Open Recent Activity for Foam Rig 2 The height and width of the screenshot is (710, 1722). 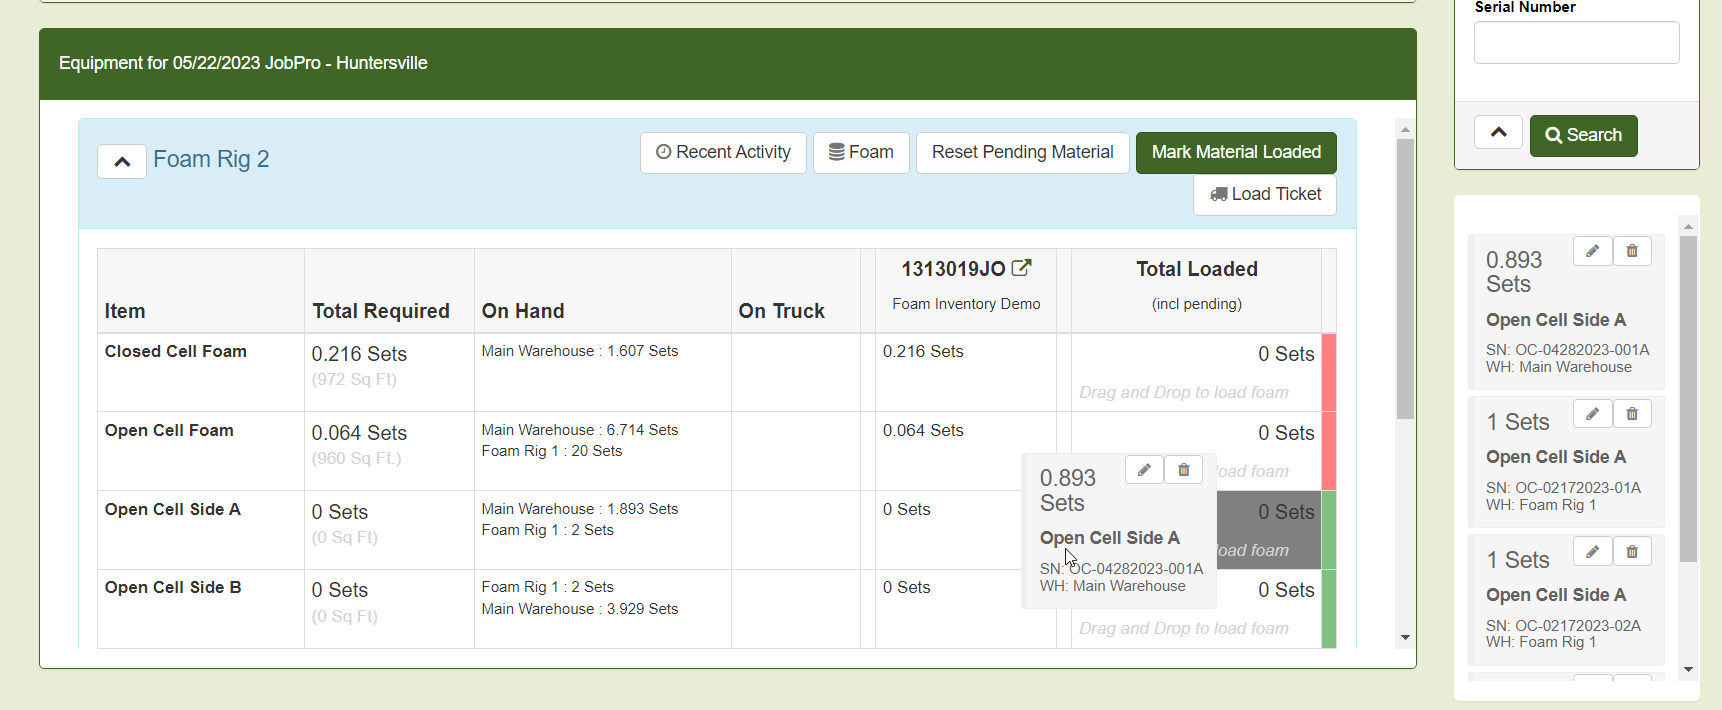coord(723,153)
